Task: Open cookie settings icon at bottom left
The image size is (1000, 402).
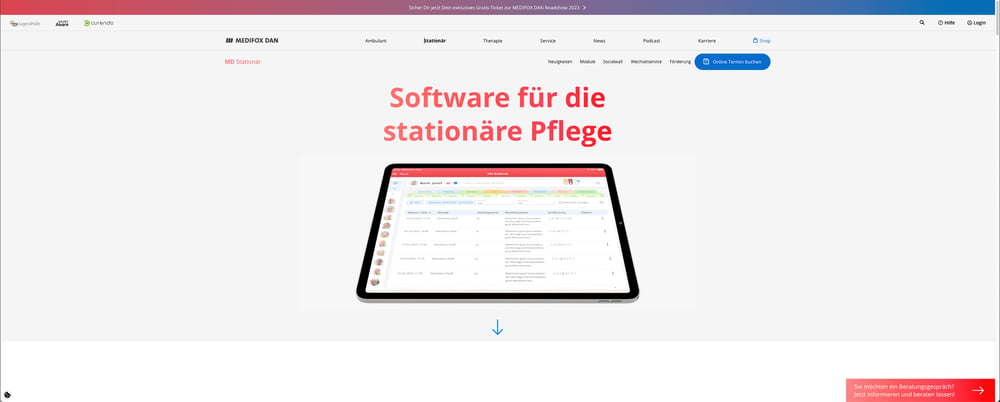Action: click(x=7, y=394)
